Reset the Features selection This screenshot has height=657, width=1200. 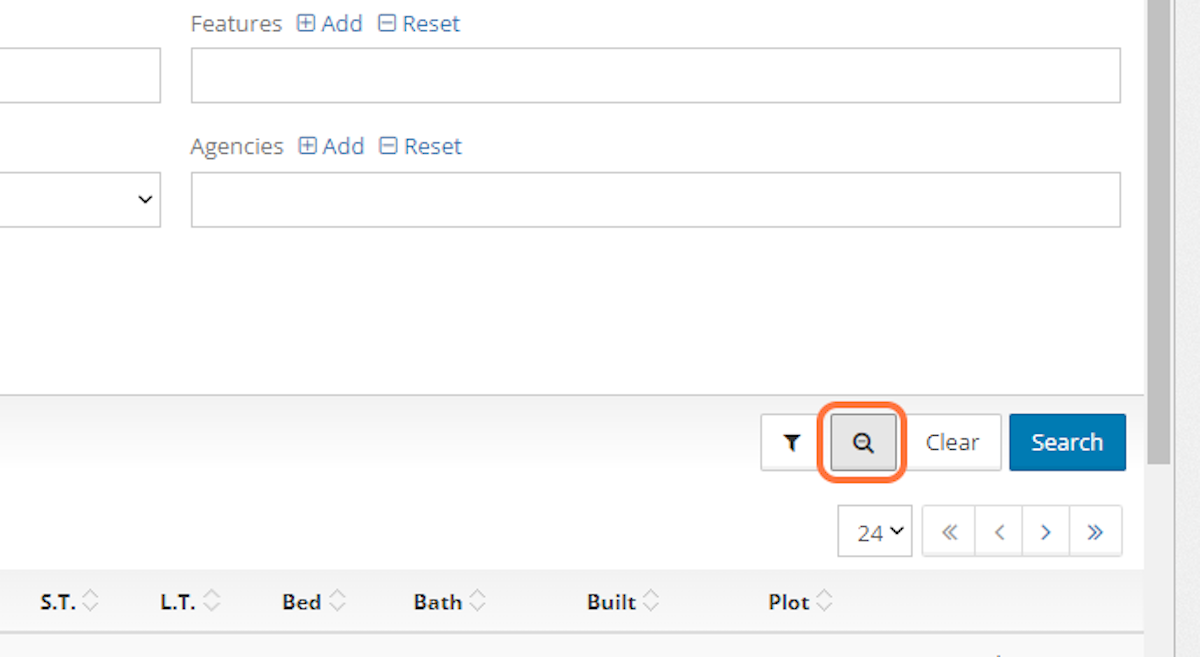click(419, 24)
